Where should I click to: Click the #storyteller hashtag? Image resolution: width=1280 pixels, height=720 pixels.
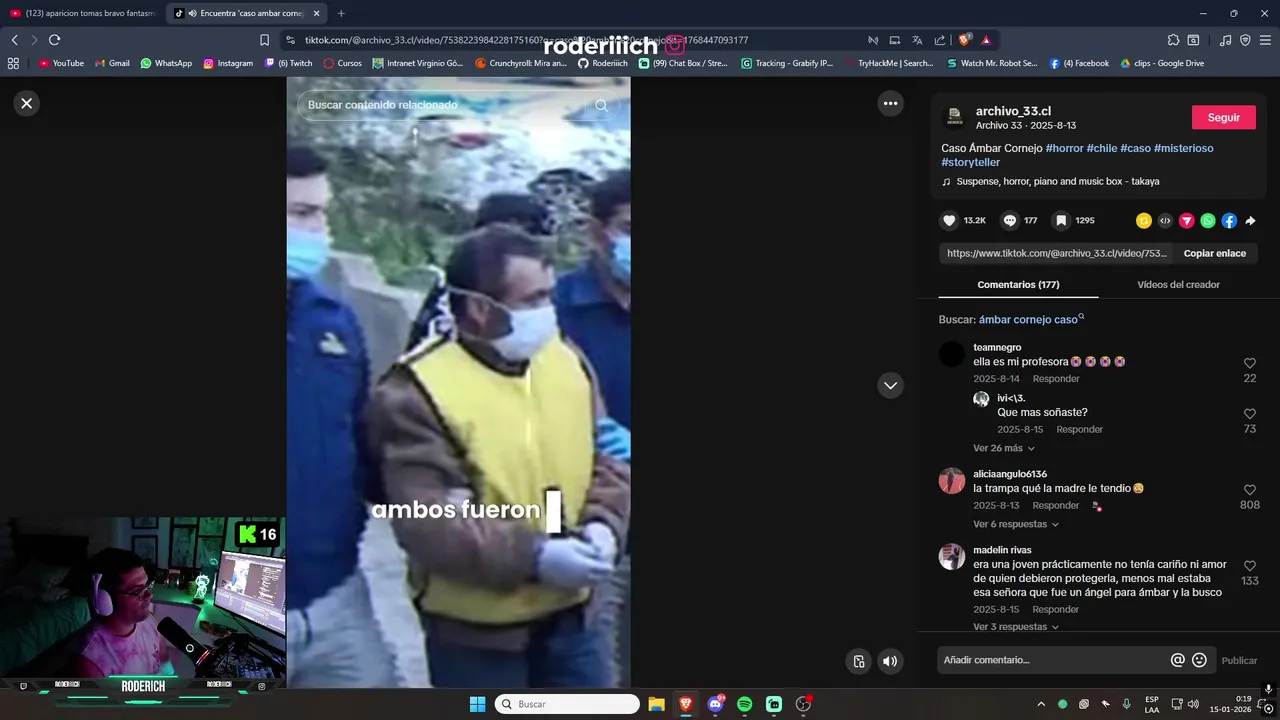pos(970,162)
